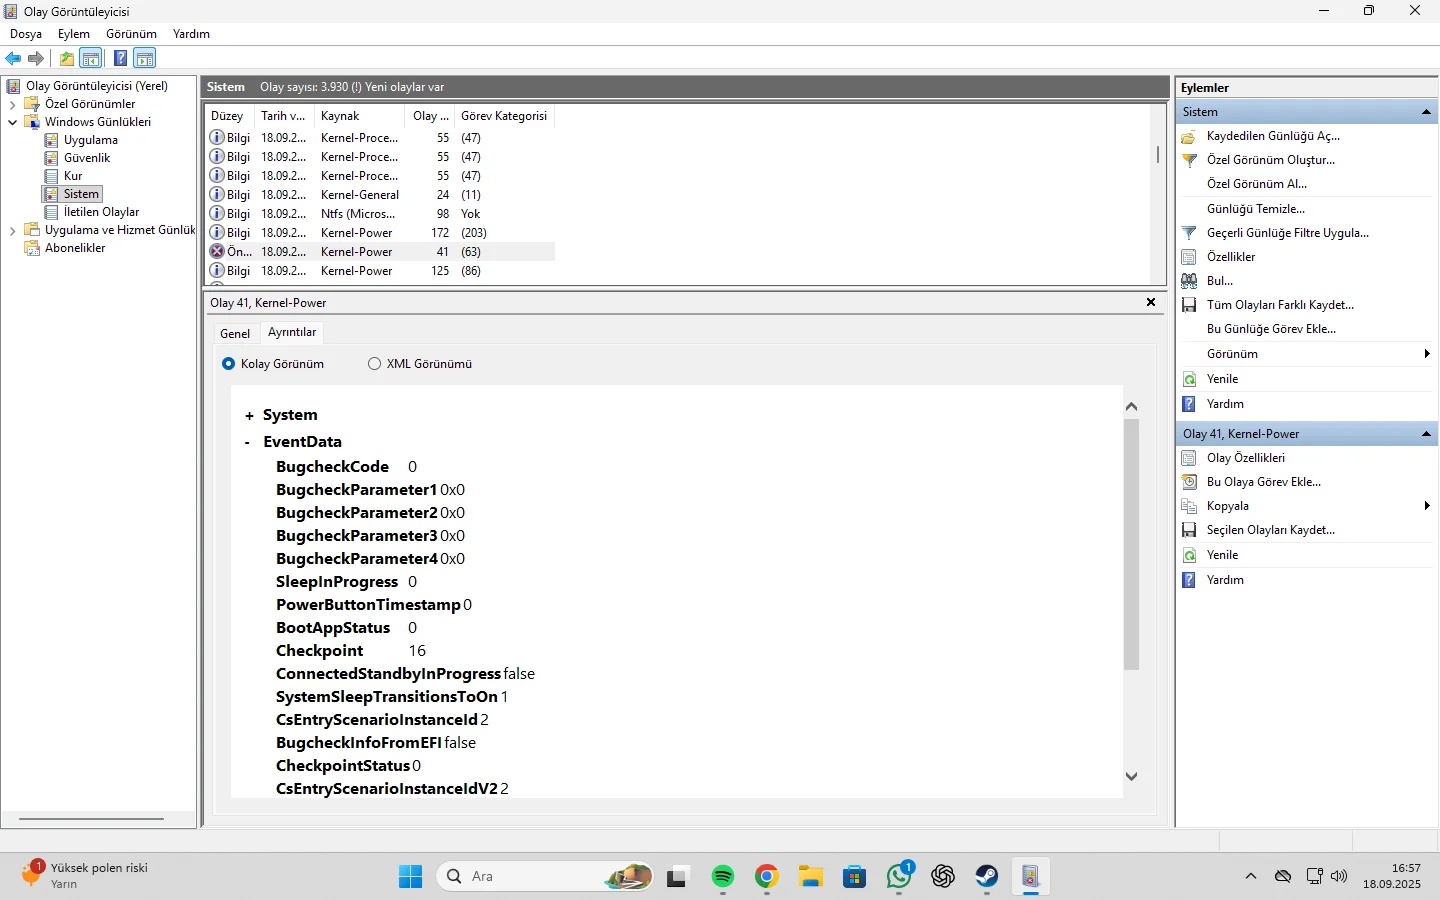This screenshot has height=900, width=1440.
Task: Select Abonelikler in the tree
Action: click(x=75, y=248)
